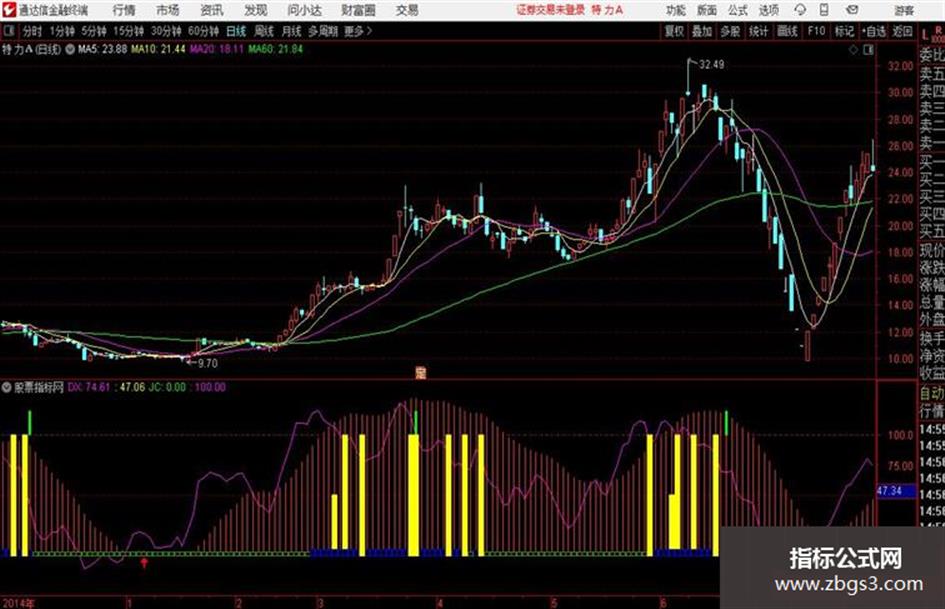Open the 交易 menu
Viewport: 945px width, 609px height.
coord(407,10)
